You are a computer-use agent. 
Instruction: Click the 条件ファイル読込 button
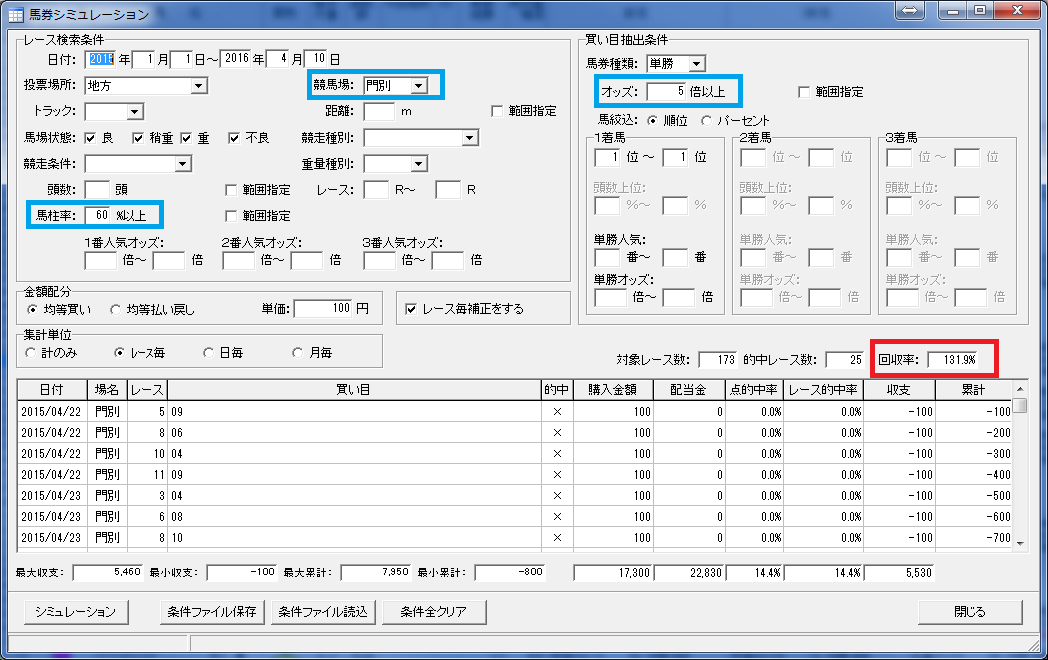pos(323,612)
